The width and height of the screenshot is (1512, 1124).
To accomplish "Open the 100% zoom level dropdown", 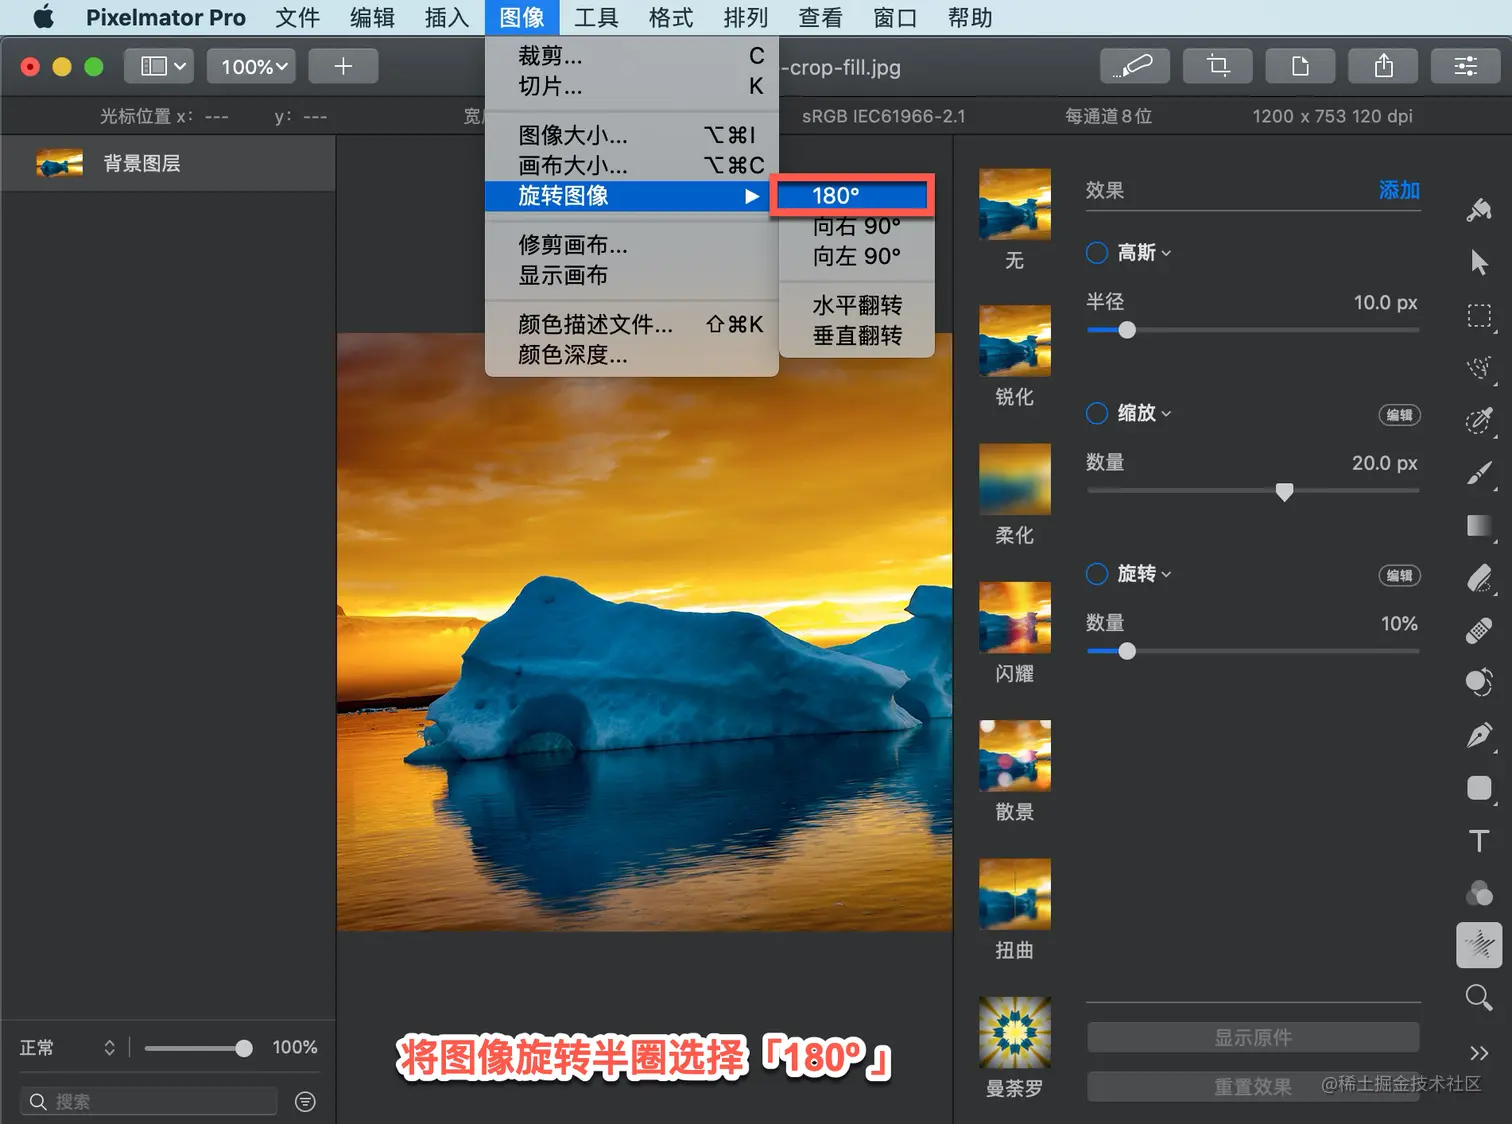I will click(252, 66).
